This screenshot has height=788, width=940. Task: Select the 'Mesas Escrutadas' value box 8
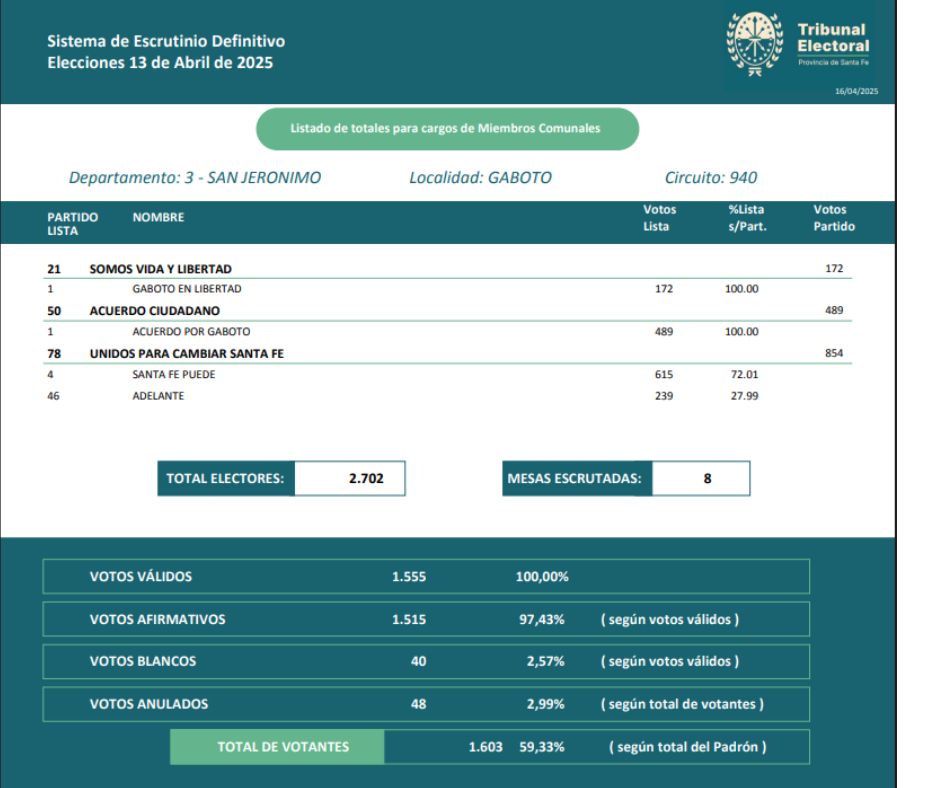point(699,479)
